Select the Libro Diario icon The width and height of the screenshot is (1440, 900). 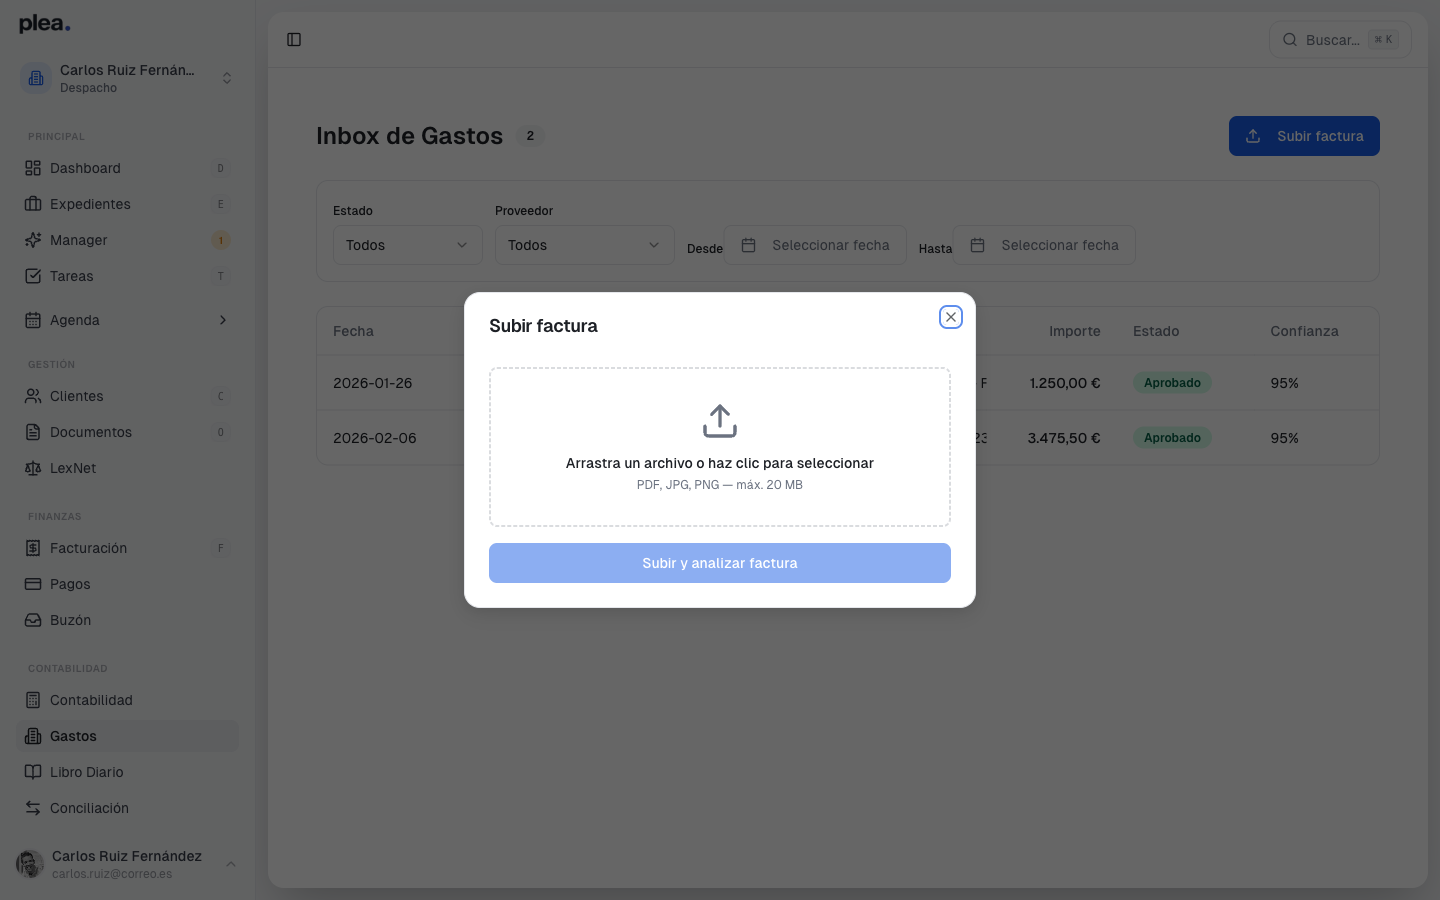[33, 772]
